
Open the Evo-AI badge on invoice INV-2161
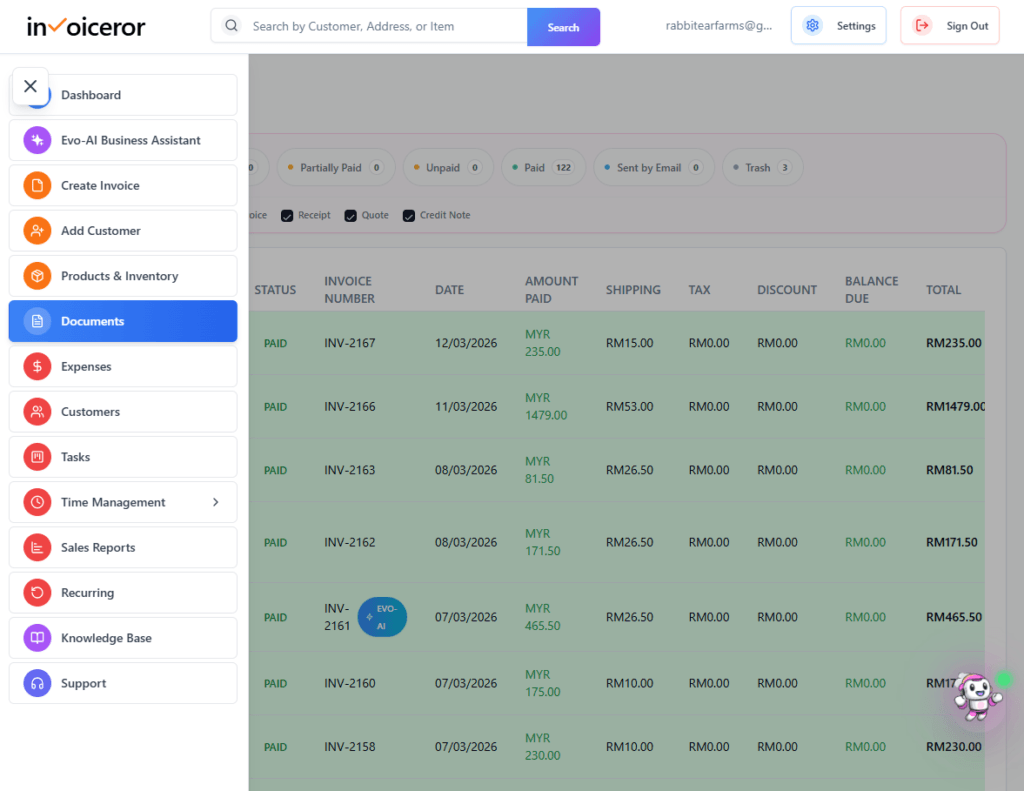[x=382, y=617]
